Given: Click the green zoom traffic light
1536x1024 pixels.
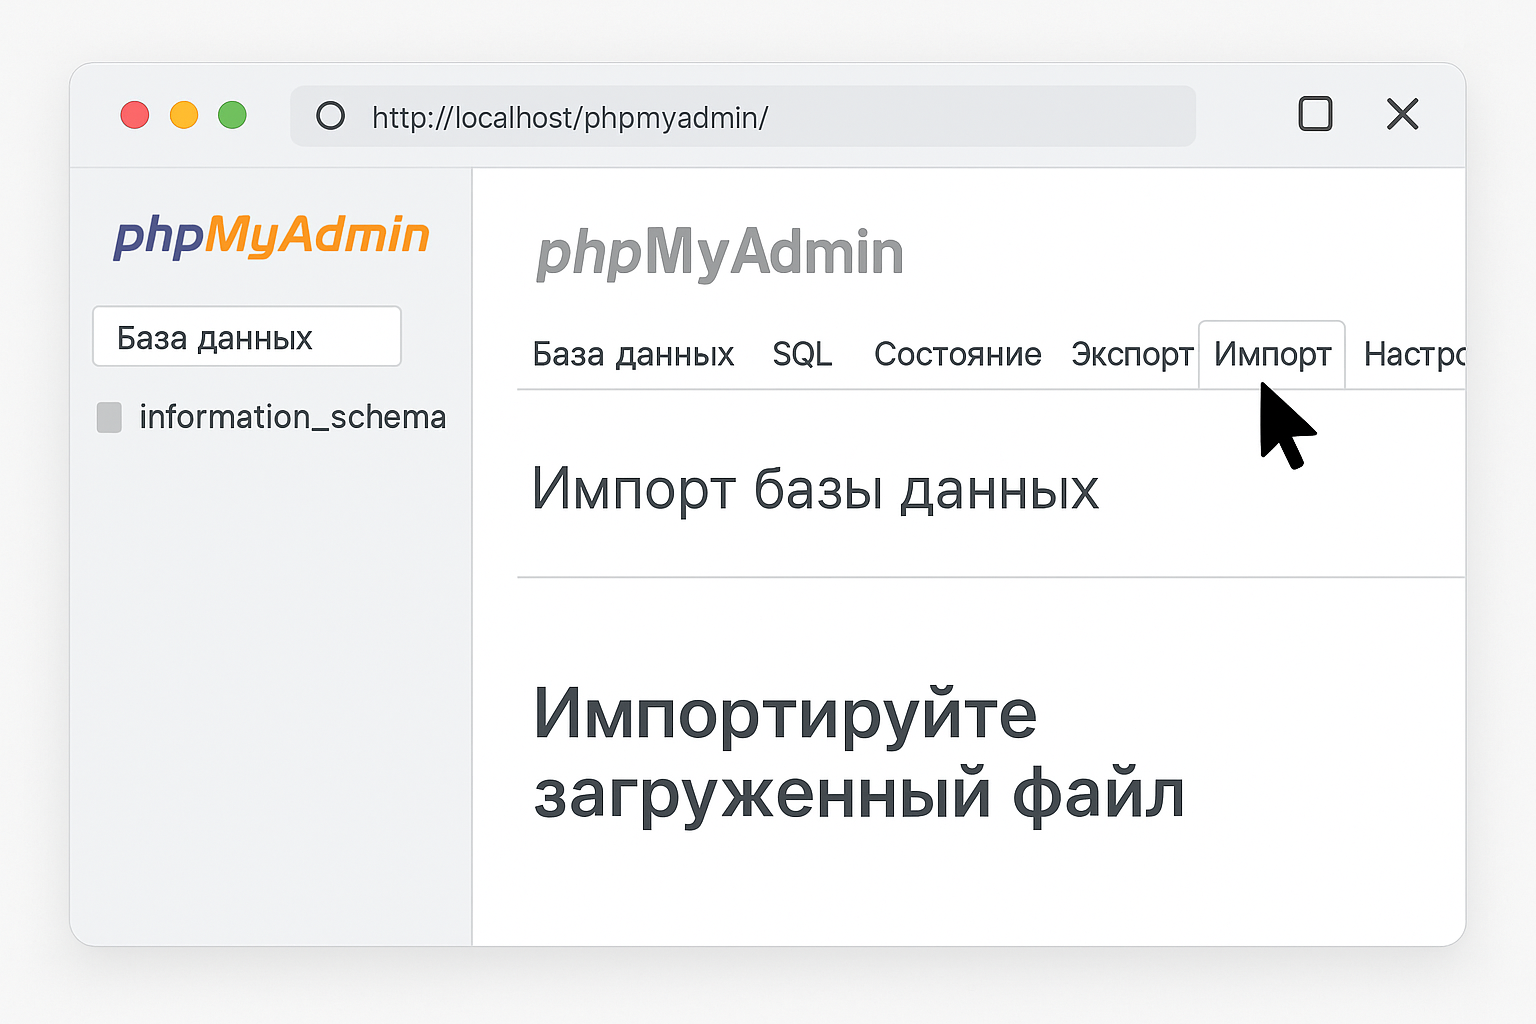Looking at the screenshot, I should (232, 115).
